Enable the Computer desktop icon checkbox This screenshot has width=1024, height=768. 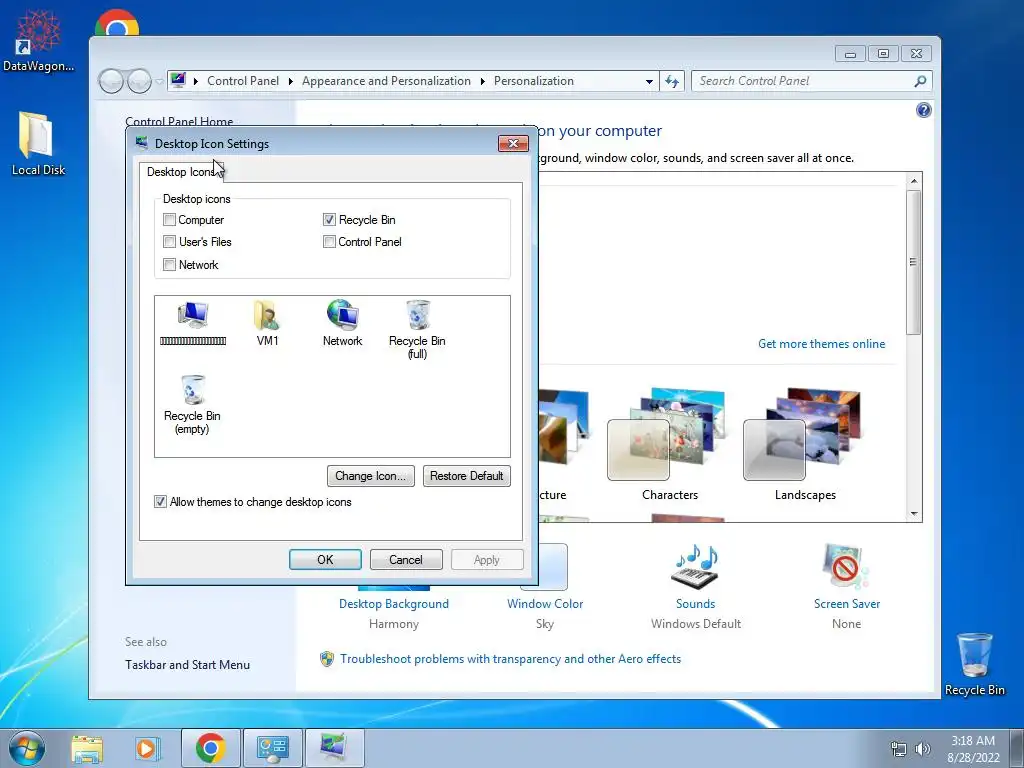169,219
